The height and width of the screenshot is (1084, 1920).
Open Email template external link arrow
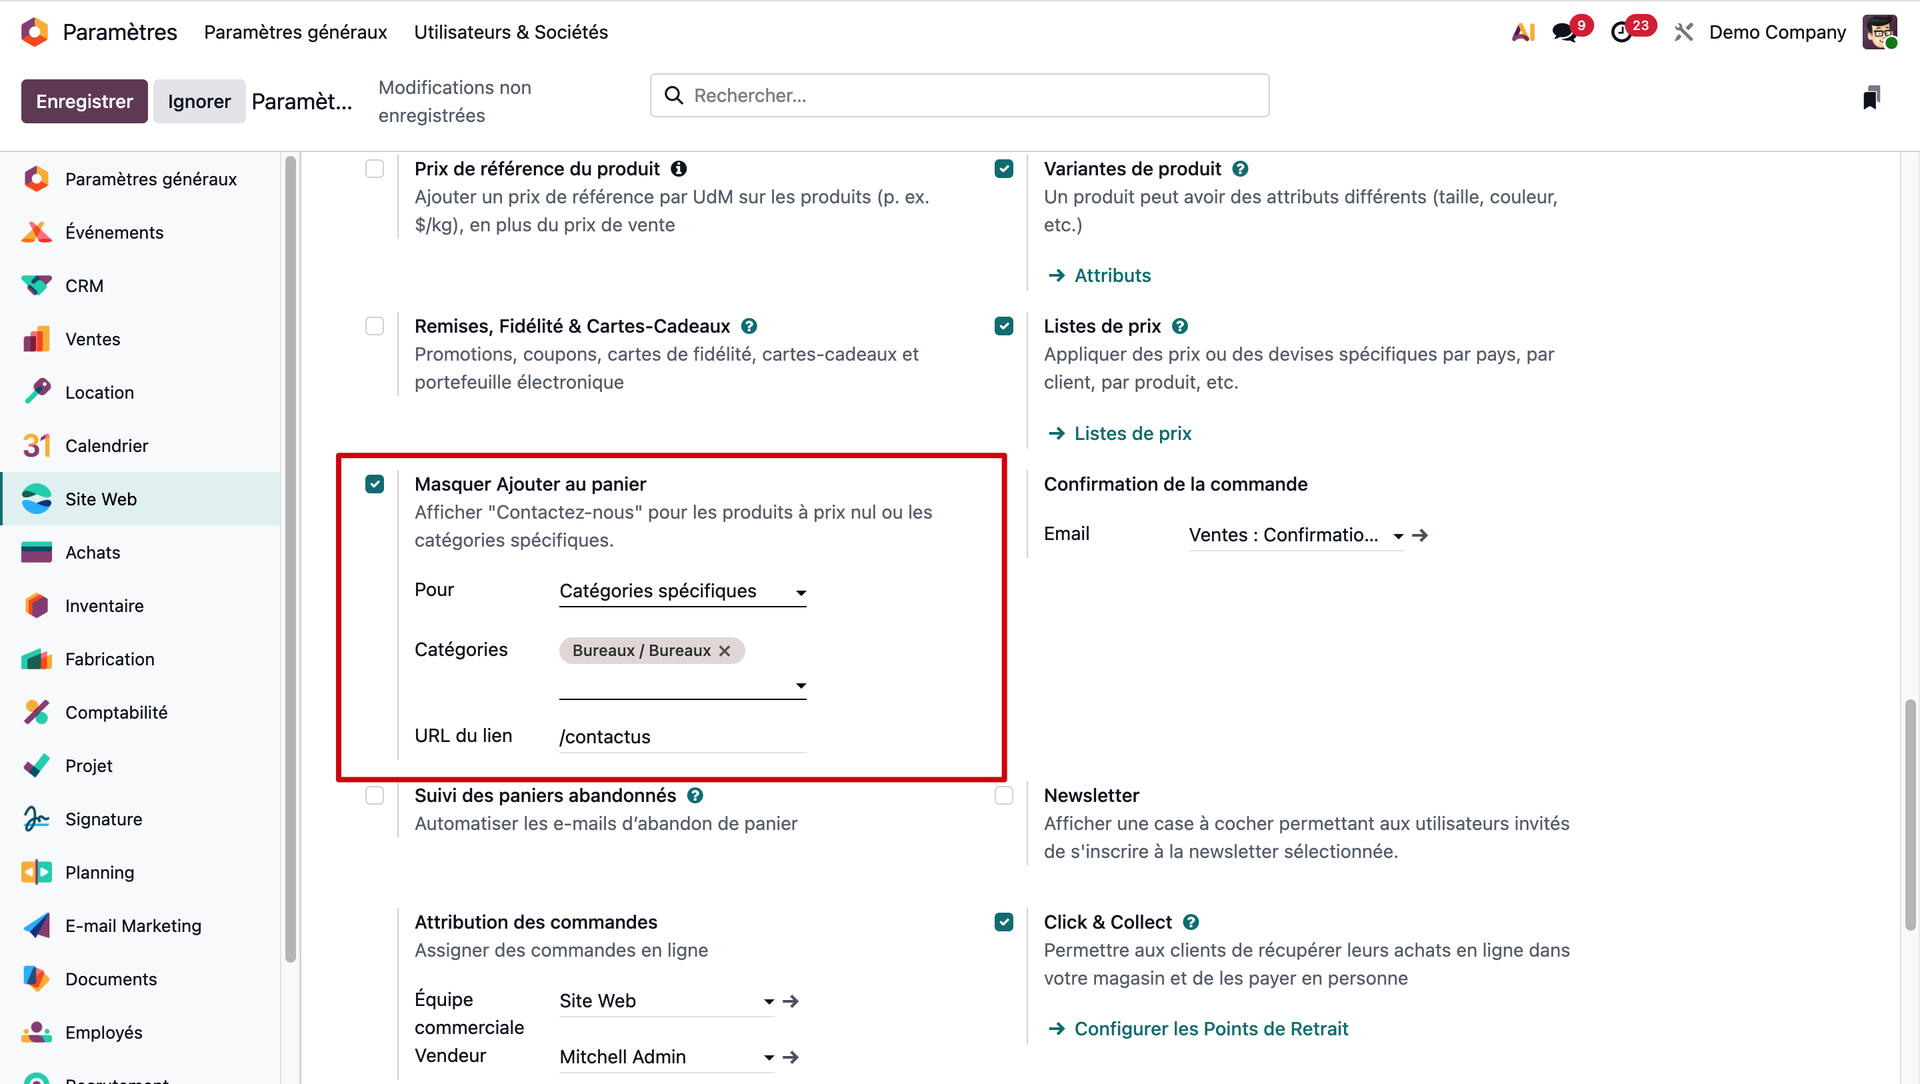click(x=1420, y=536)
